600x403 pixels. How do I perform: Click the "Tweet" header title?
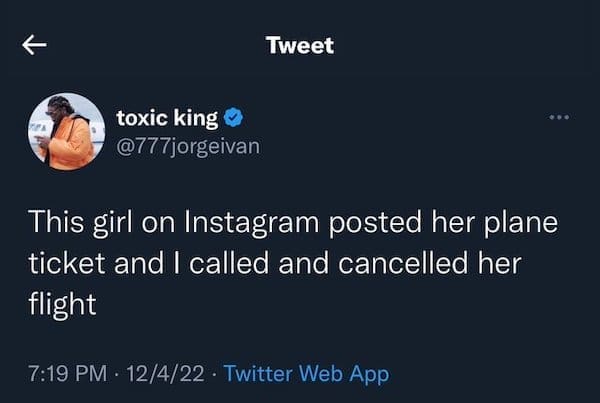[300, 45]
